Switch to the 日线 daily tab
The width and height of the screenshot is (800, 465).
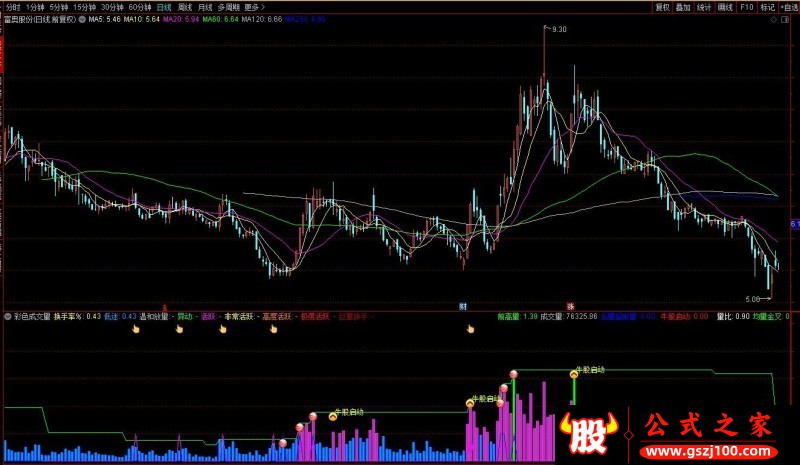coord(164,7)
